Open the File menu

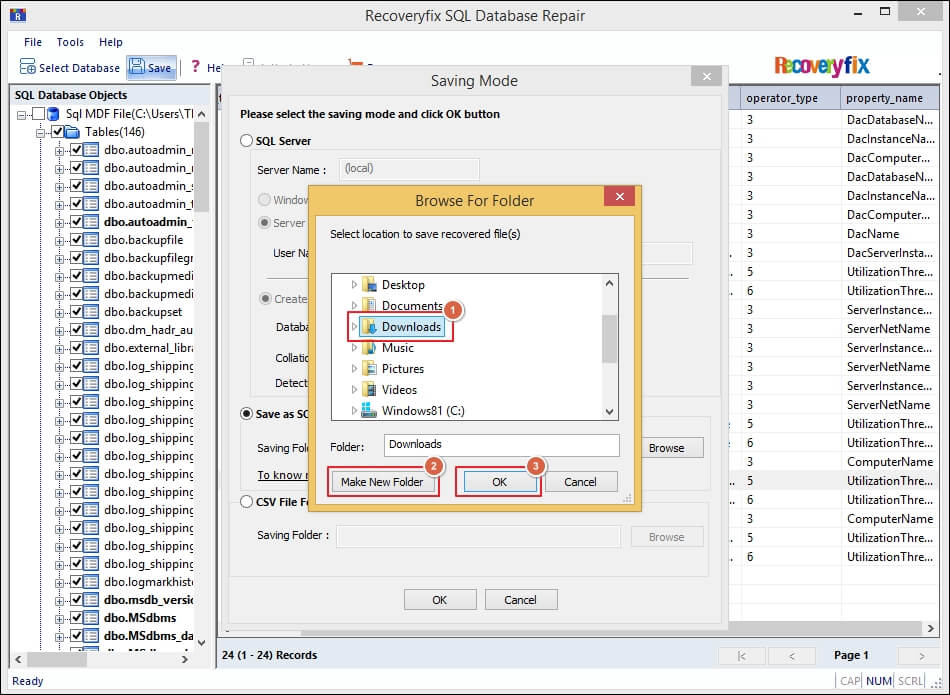(33, 42)
